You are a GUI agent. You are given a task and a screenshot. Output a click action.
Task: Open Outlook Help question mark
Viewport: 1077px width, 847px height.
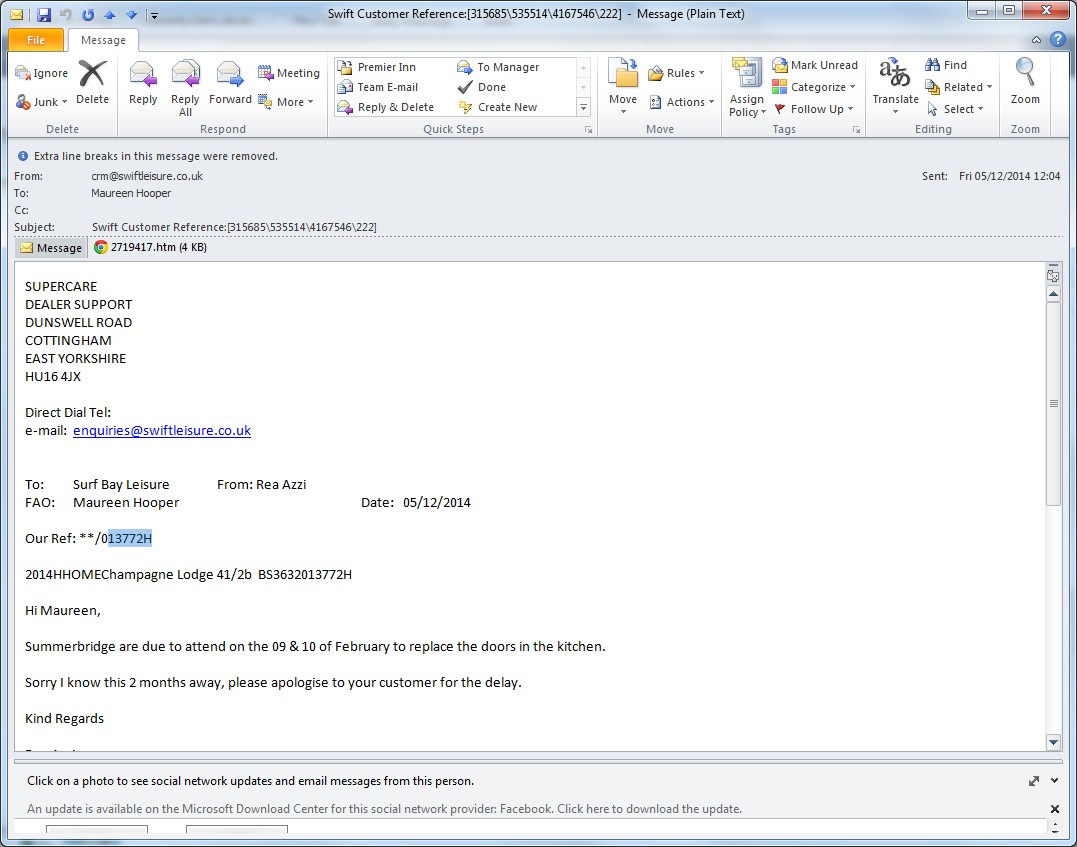click(x=1058, y=39)
